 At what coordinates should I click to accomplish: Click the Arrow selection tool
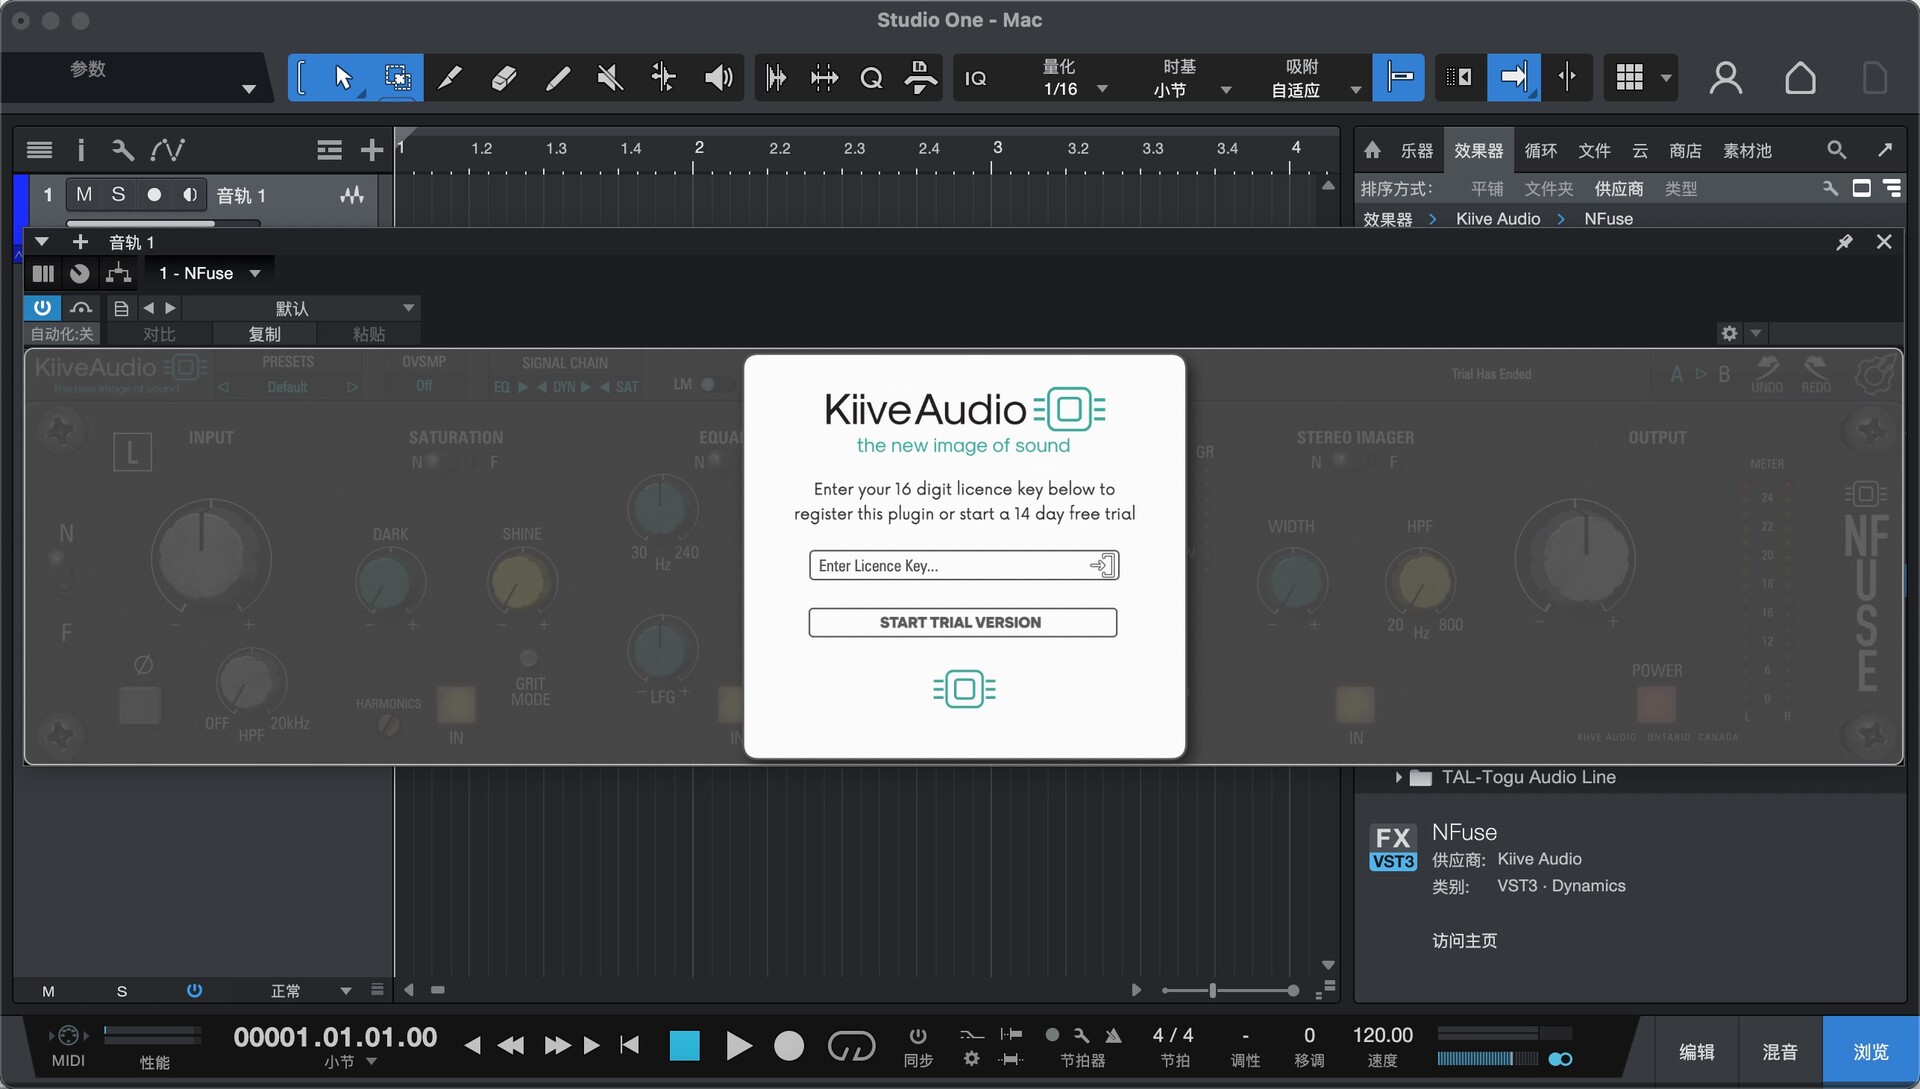343,78
